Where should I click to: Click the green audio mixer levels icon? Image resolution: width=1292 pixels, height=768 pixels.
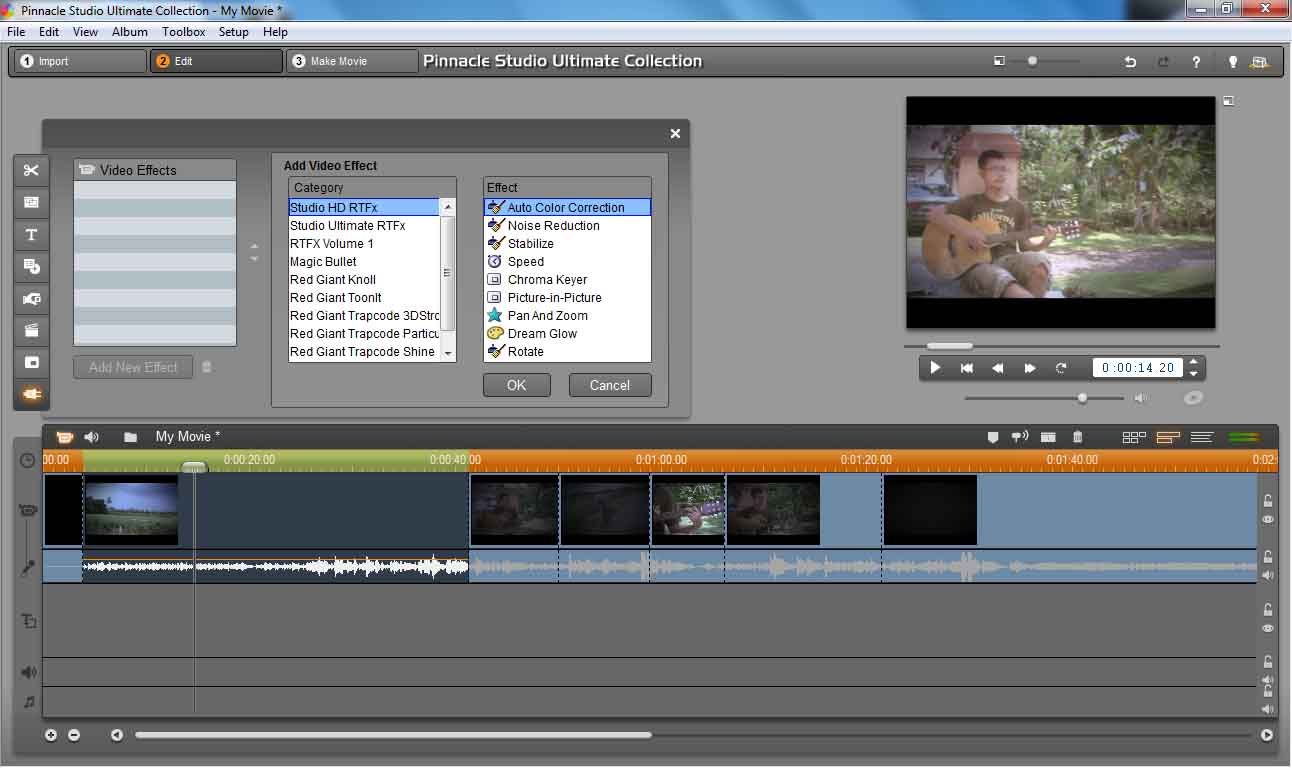click(x=1243, y=437)
